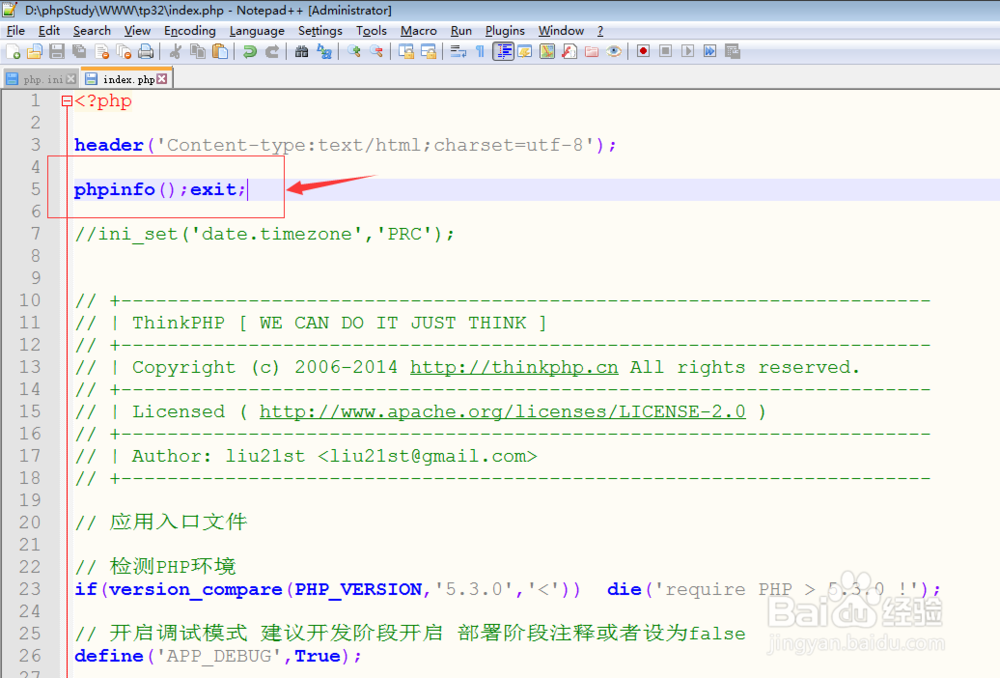Click the Zoom In magnifier icon
The width and height of the screenshot is (1000, 678).
coord(354,52)
